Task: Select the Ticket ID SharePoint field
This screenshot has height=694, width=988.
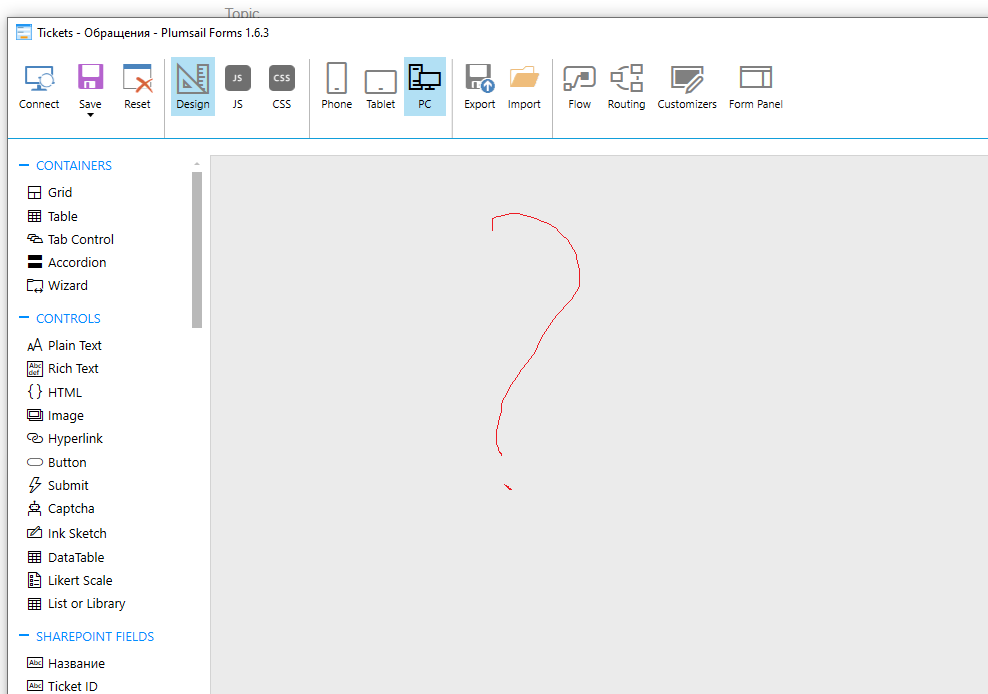Action: (x=62, y=686)
